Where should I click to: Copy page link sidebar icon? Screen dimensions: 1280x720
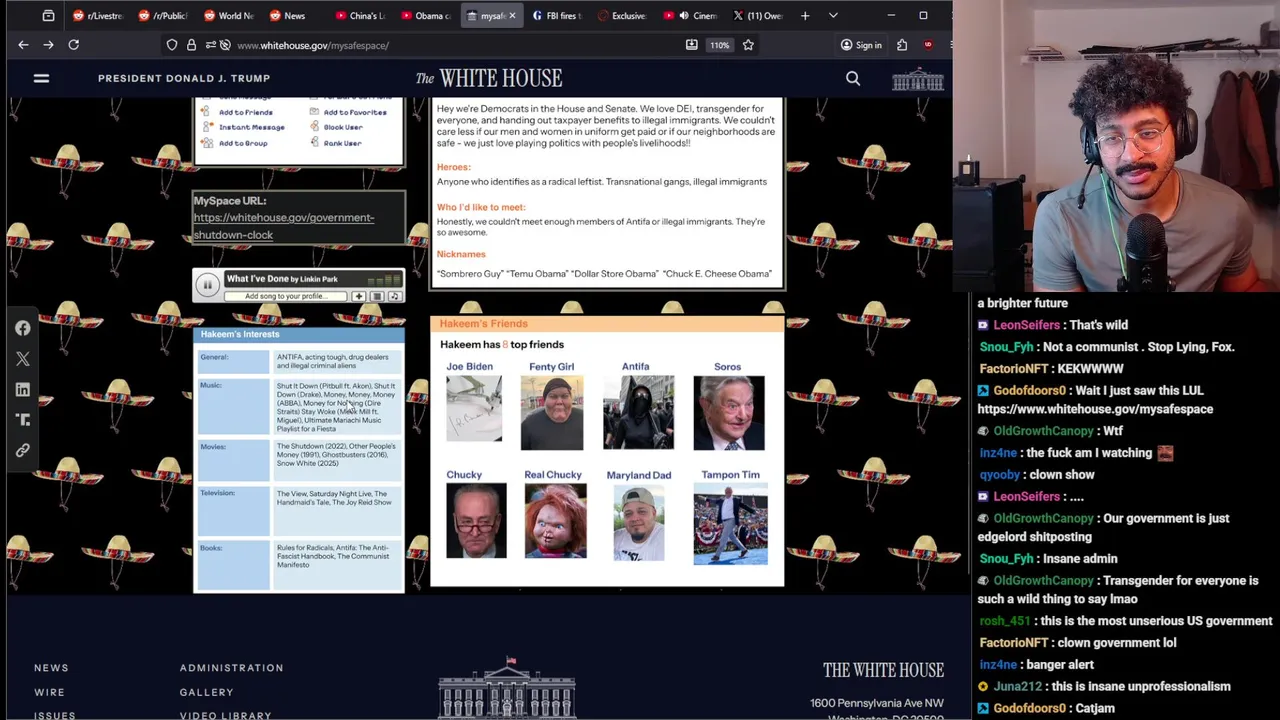click(x=23, y=450)
